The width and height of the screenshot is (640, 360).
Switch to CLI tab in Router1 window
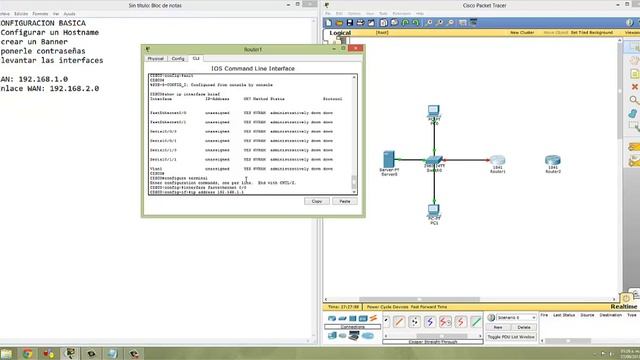click(196, 59)
